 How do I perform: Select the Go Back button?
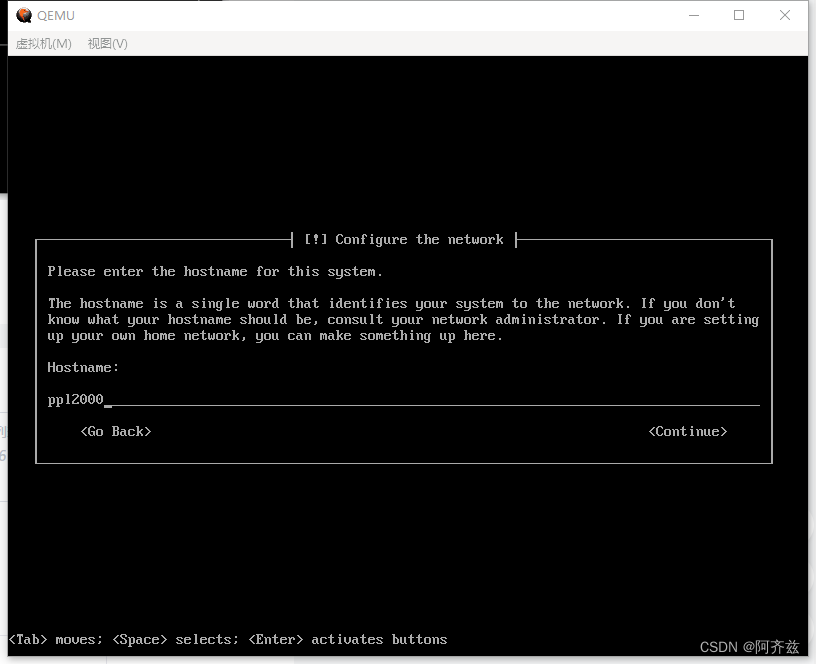(115, 431)
